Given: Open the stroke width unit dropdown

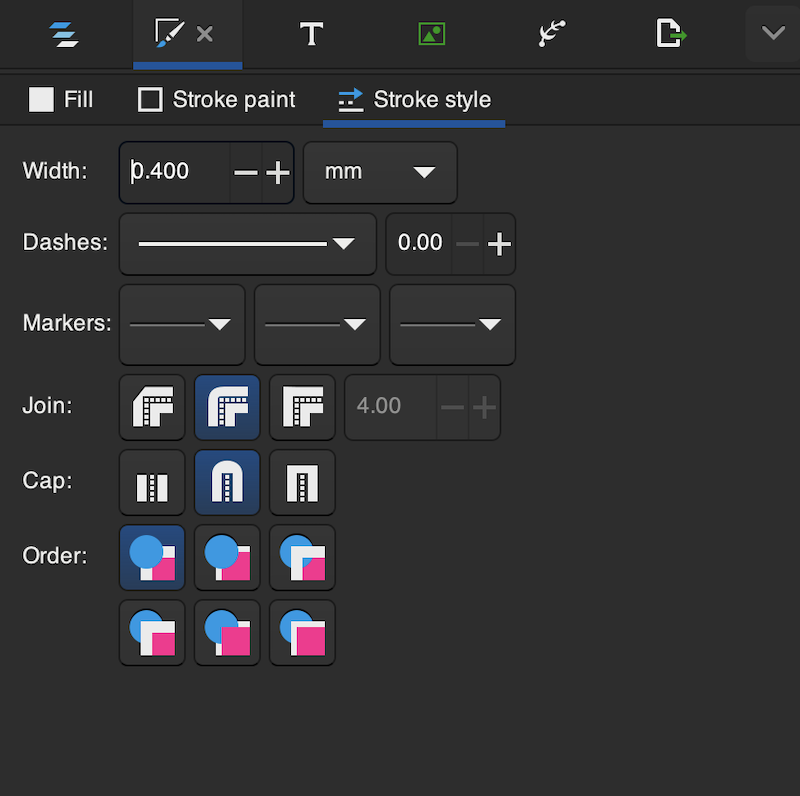Looking at the screenshot, I should click(x=380, y=172).
